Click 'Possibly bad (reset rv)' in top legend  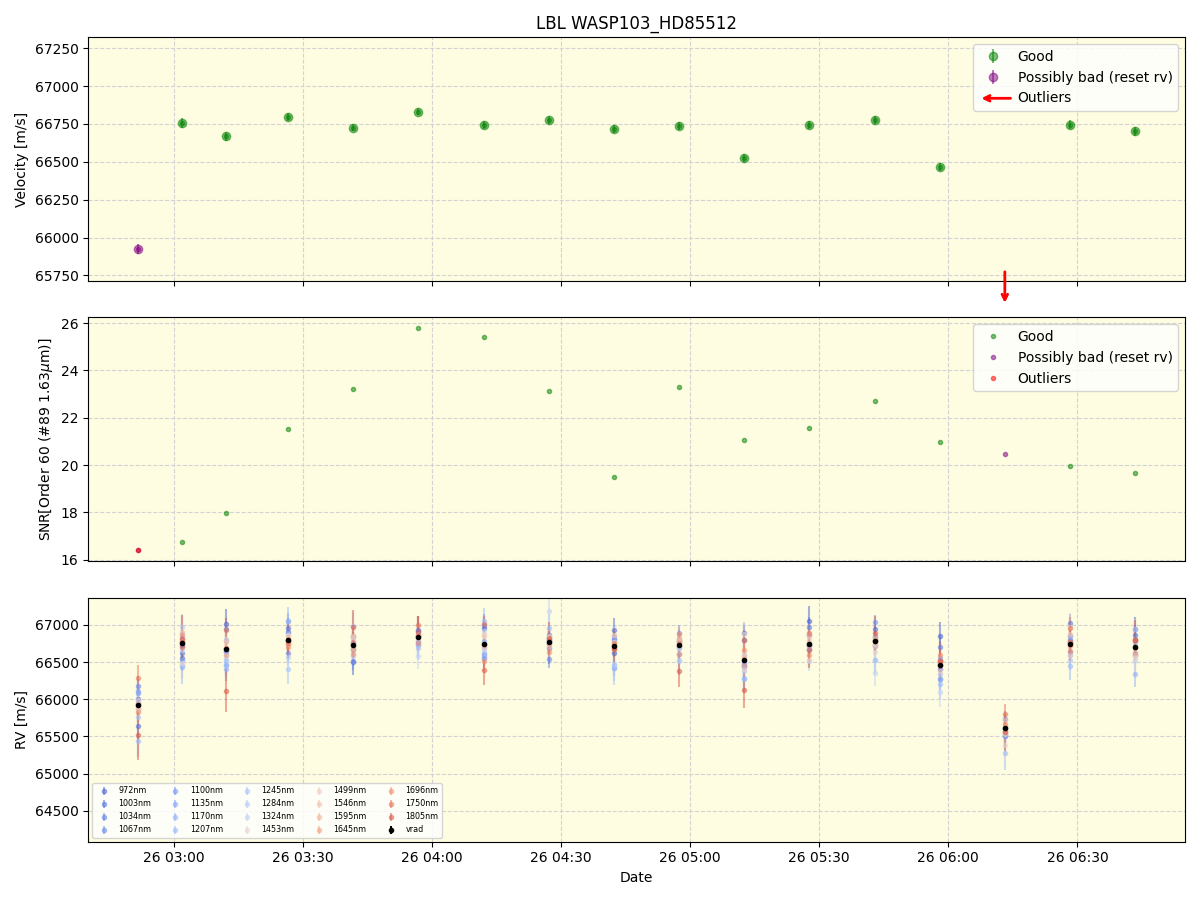coord(1095,77)
